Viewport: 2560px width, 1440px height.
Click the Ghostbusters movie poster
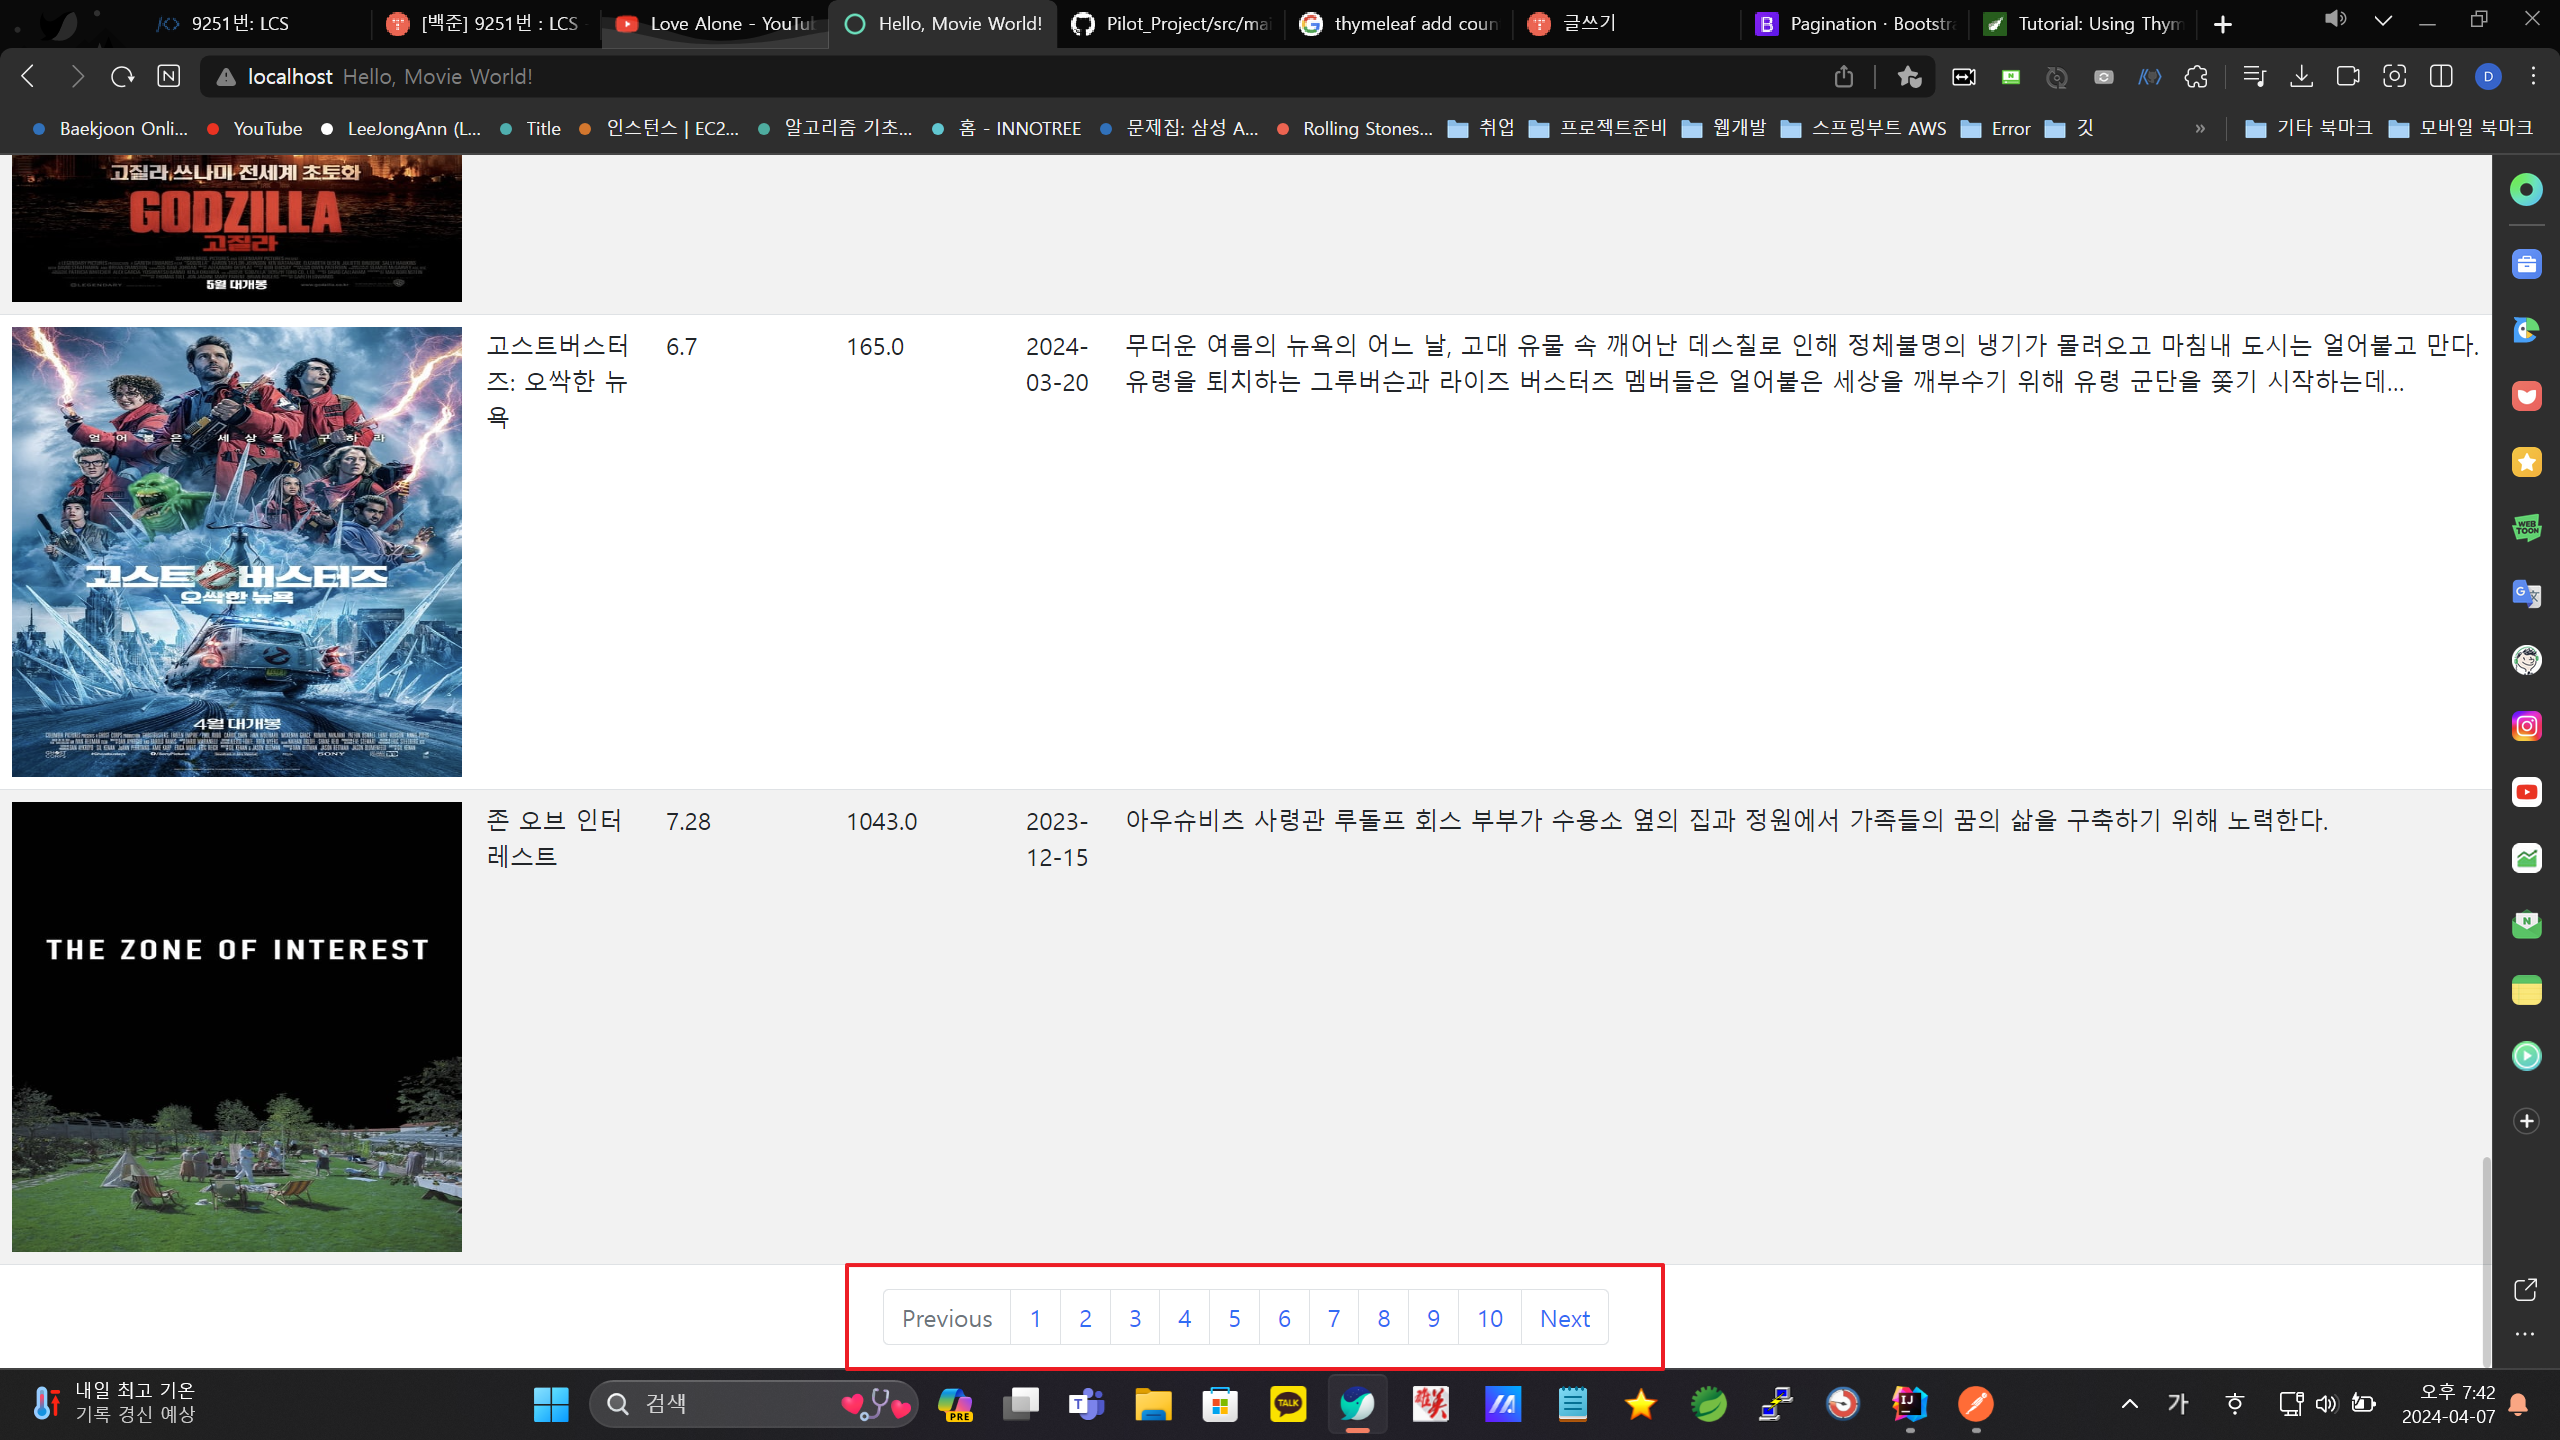point(237,552)
